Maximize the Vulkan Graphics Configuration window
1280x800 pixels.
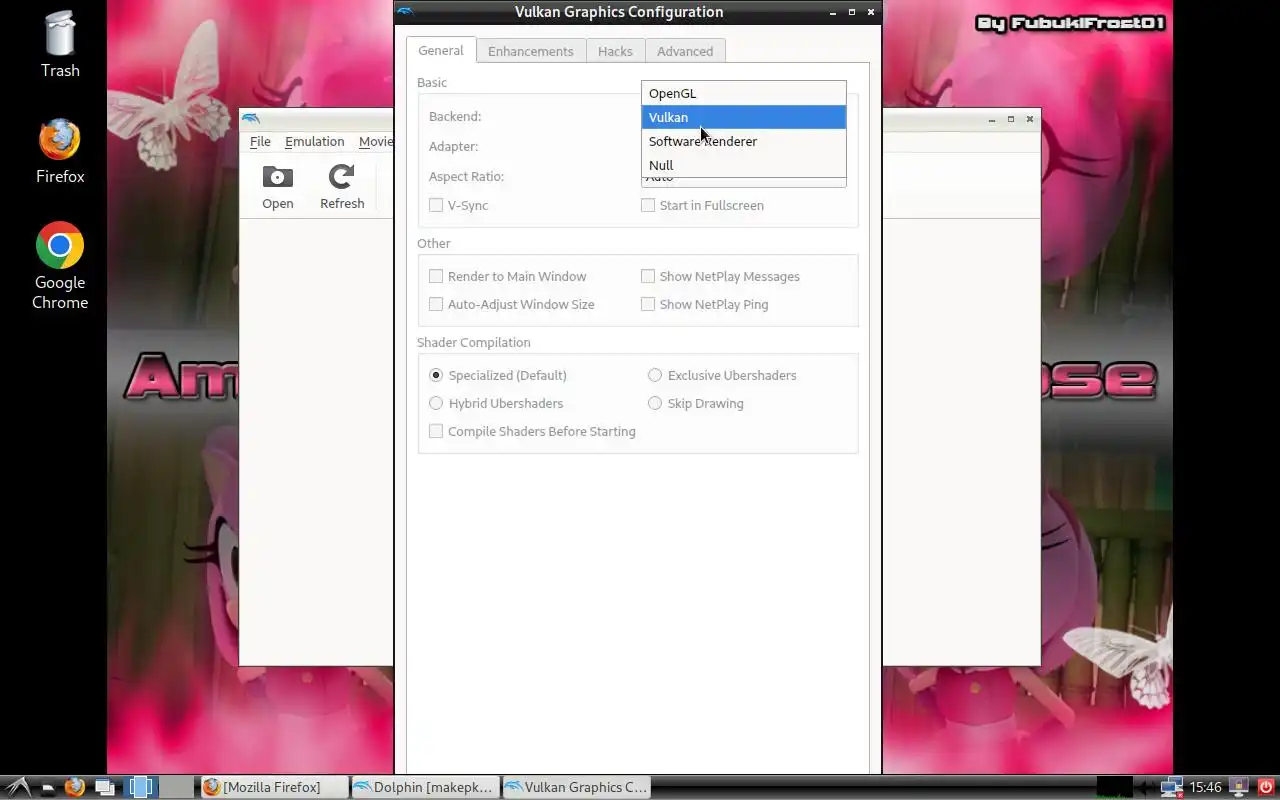point(852,12)
